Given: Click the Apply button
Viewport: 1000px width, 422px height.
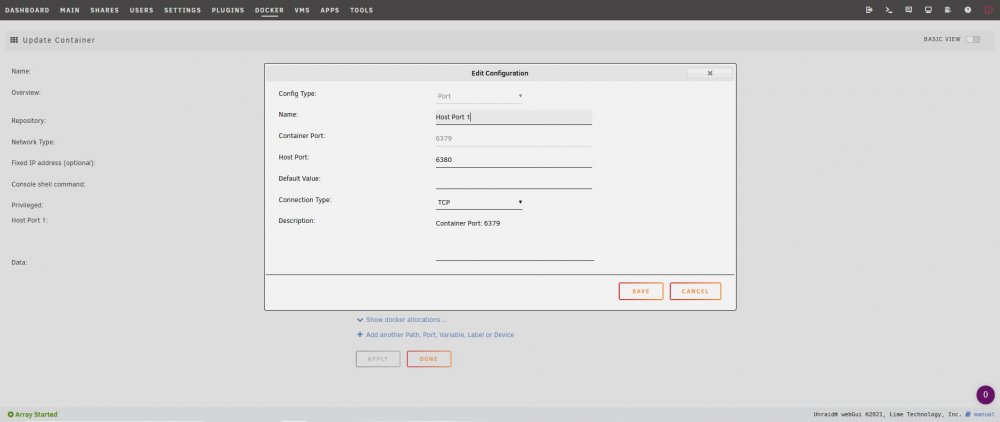Looking at the screenshot, I should tap(378, 359).
